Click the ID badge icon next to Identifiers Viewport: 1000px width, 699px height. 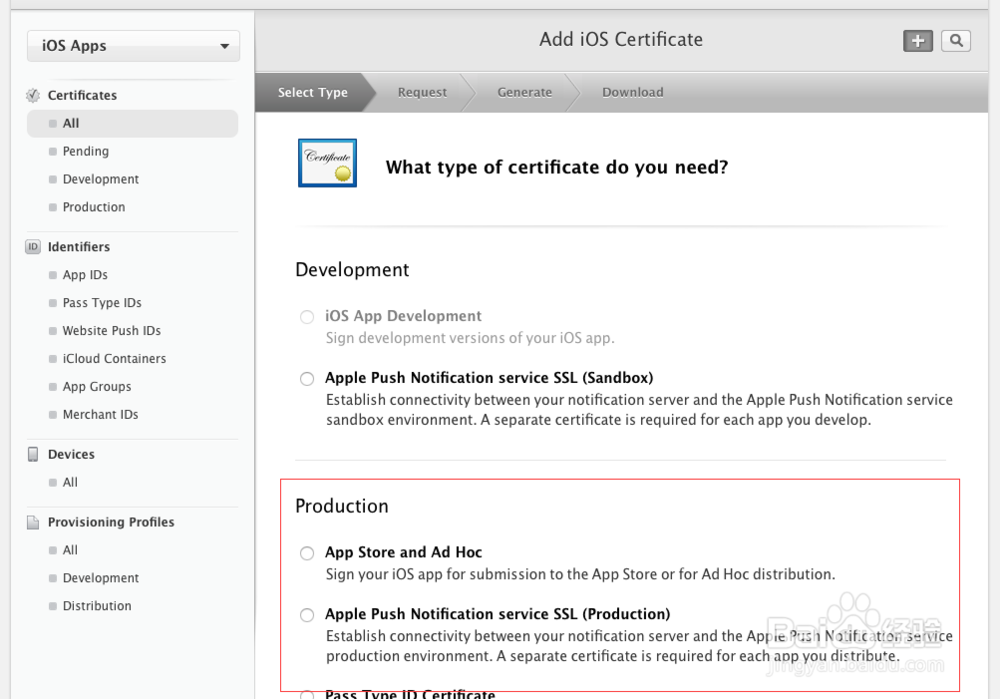(x=33, y=246)
